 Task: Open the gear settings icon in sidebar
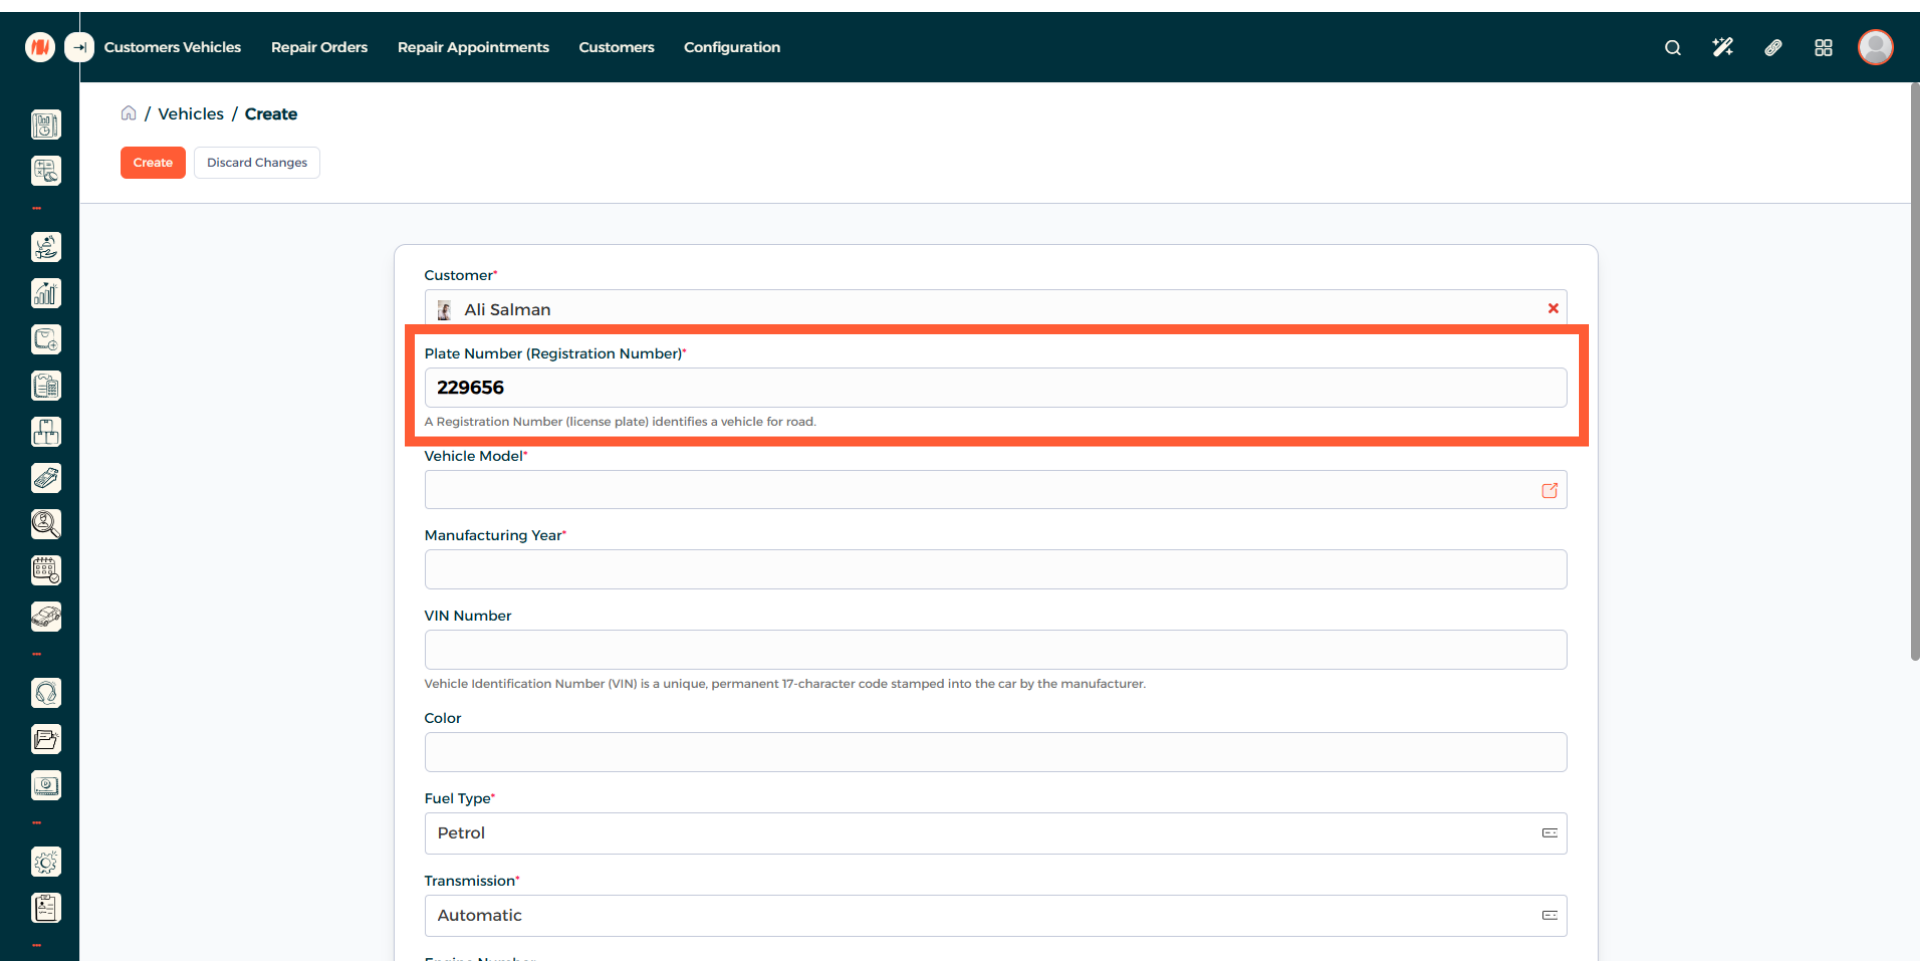[x=46, y=862]
